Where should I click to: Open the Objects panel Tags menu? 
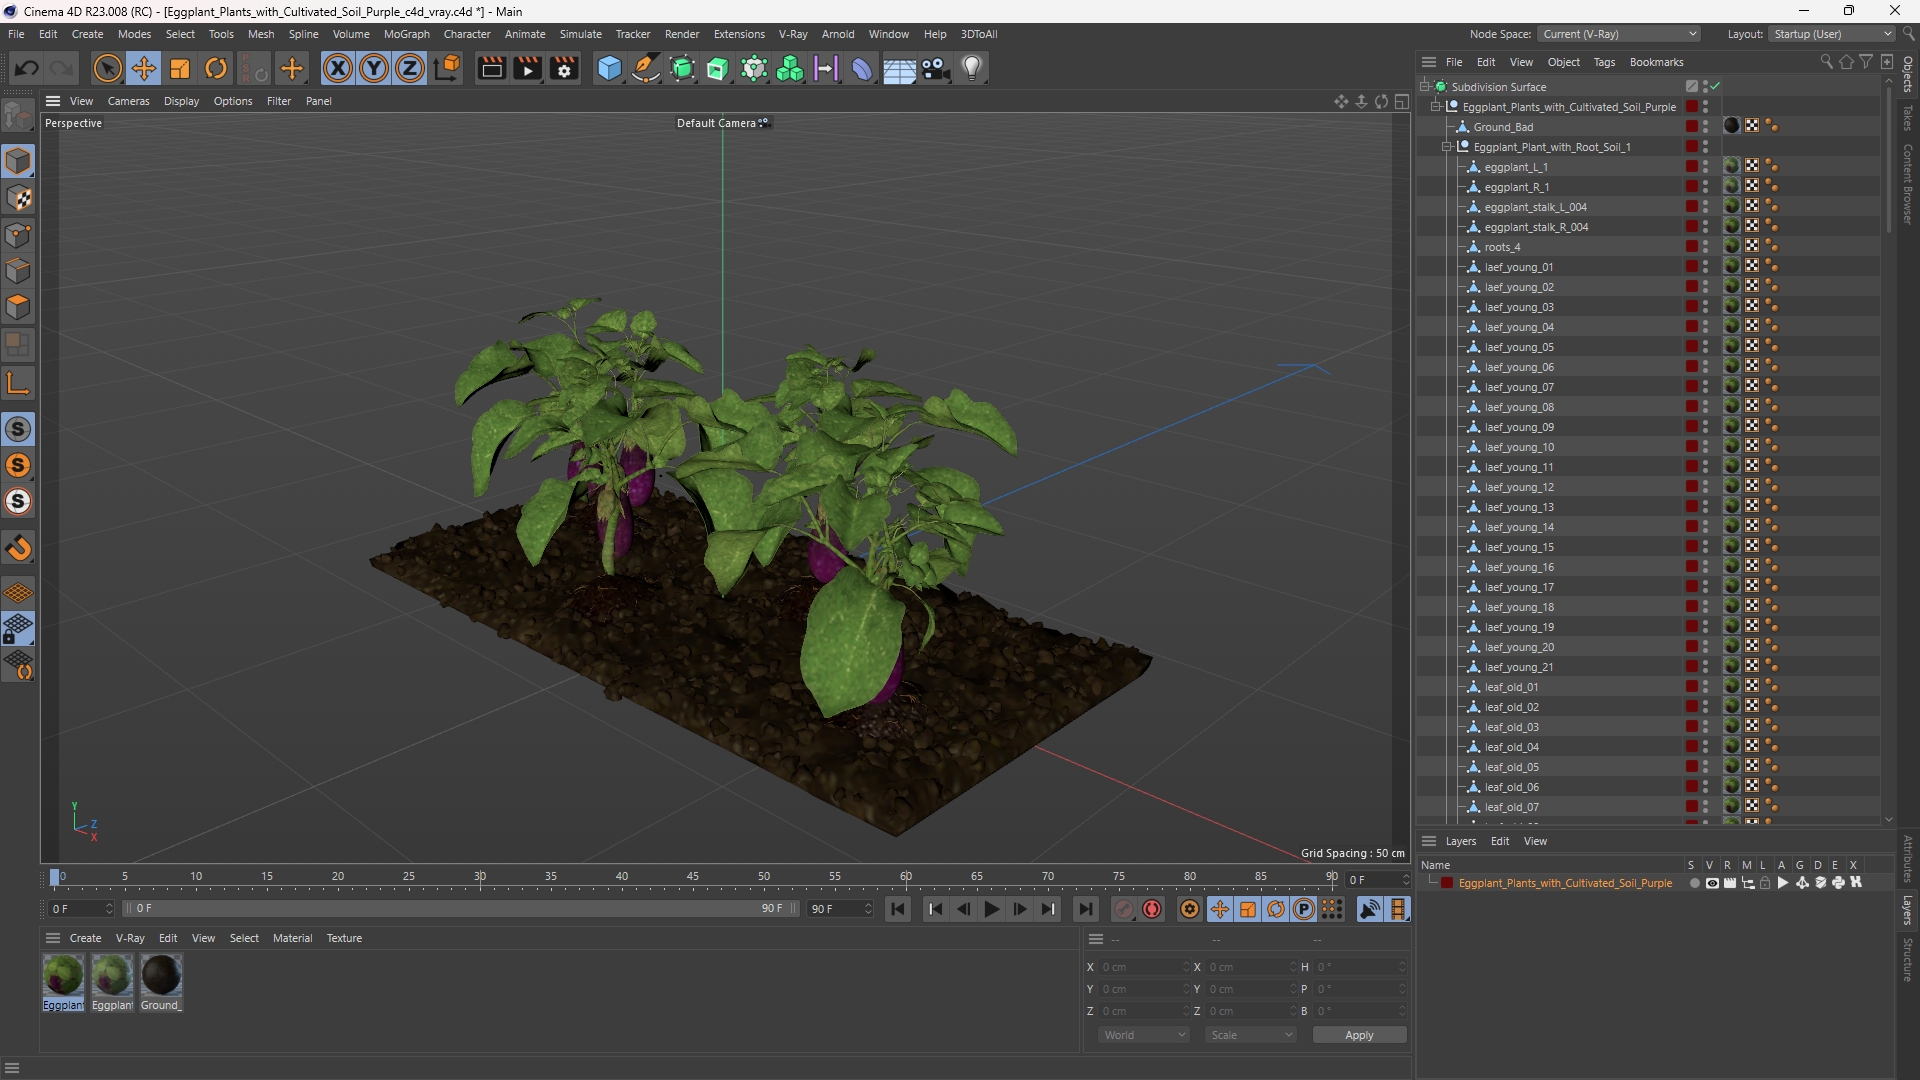tap(1604, 62)
